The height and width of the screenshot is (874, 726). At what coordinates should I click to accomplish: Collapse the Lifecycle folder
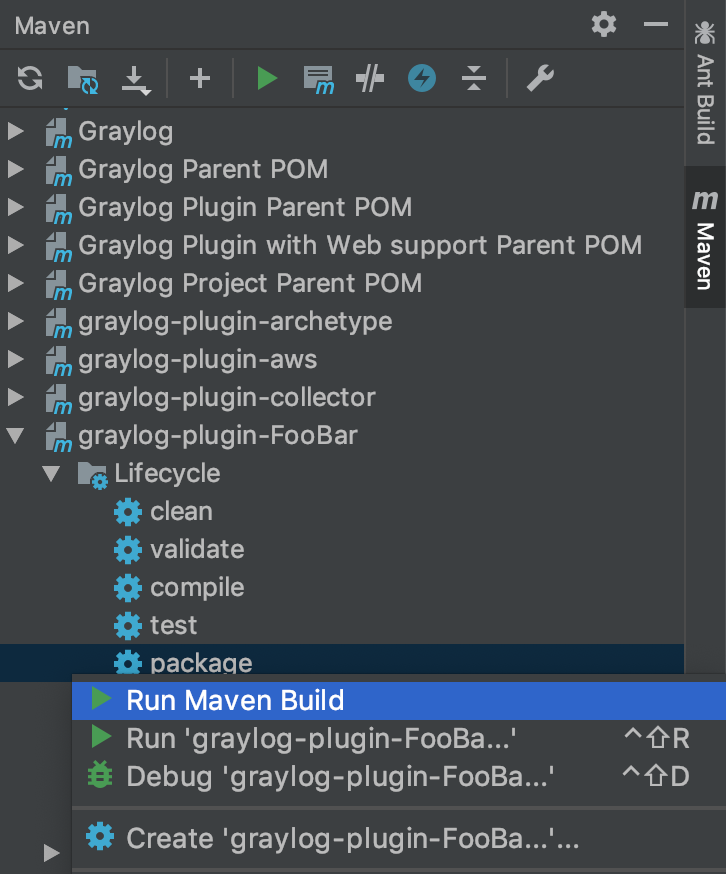(51, 473)
